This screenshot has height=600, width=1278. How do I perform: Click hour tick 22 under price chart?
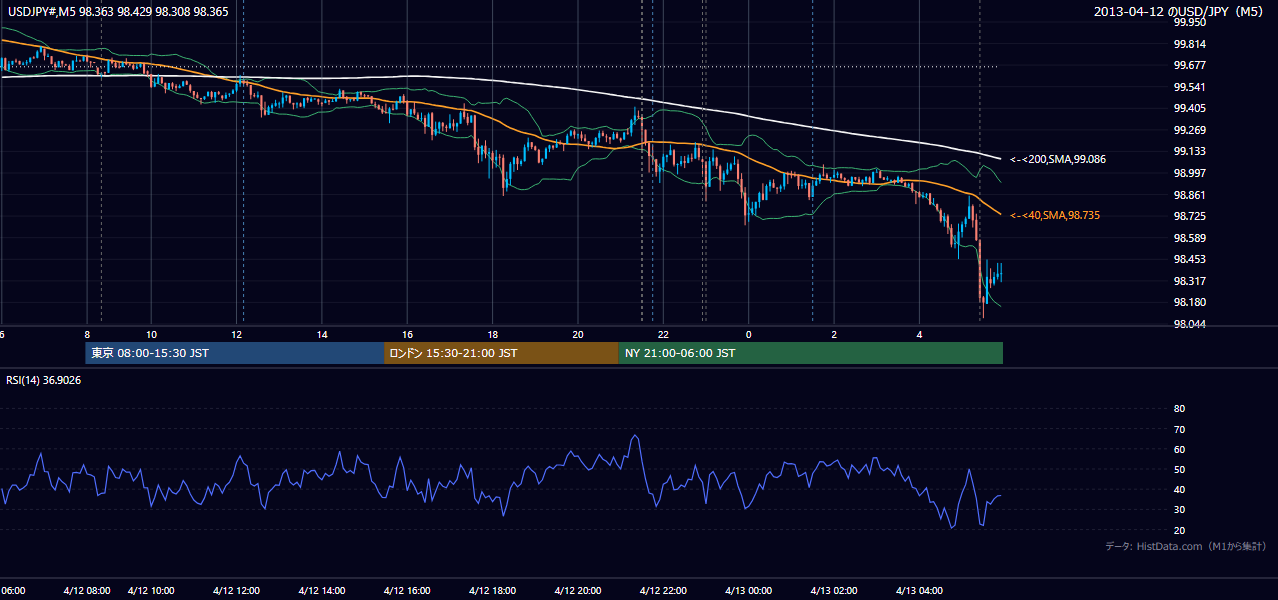click(x=663, y=334)
